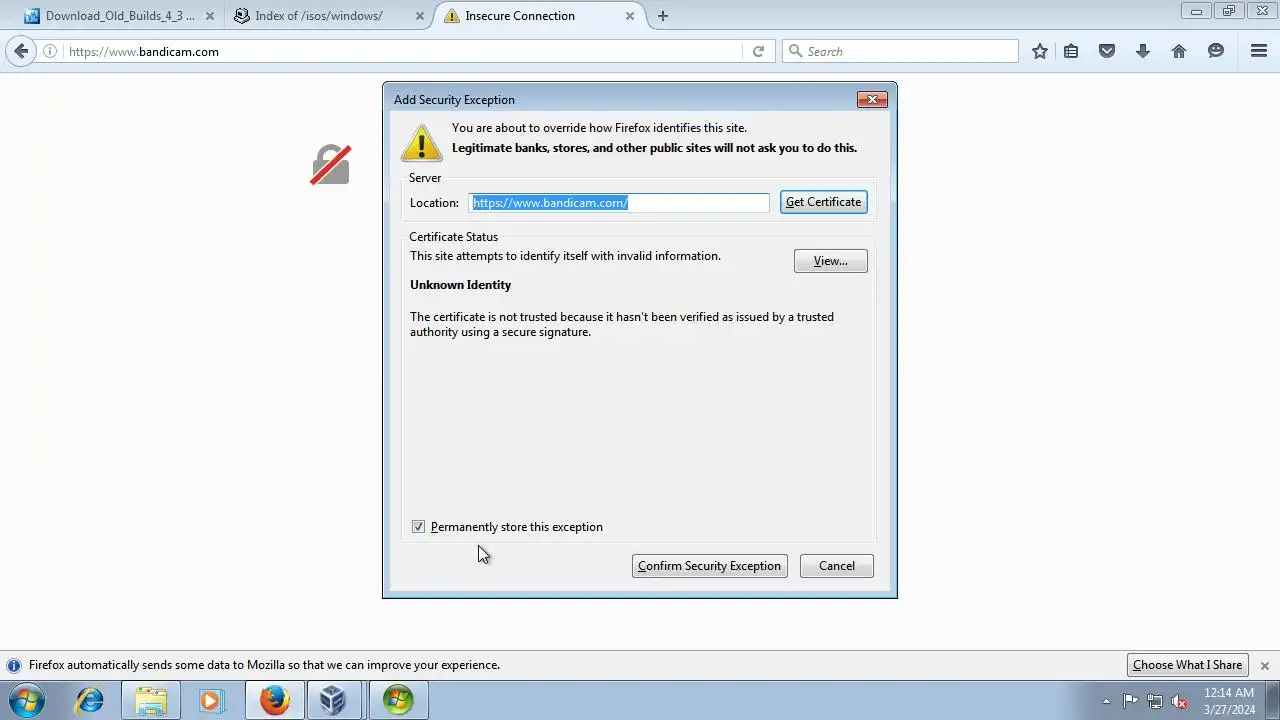Toggle Permanently store this exception checkbox
This screenshot has height=720, width=1280.
pos(418,527)
